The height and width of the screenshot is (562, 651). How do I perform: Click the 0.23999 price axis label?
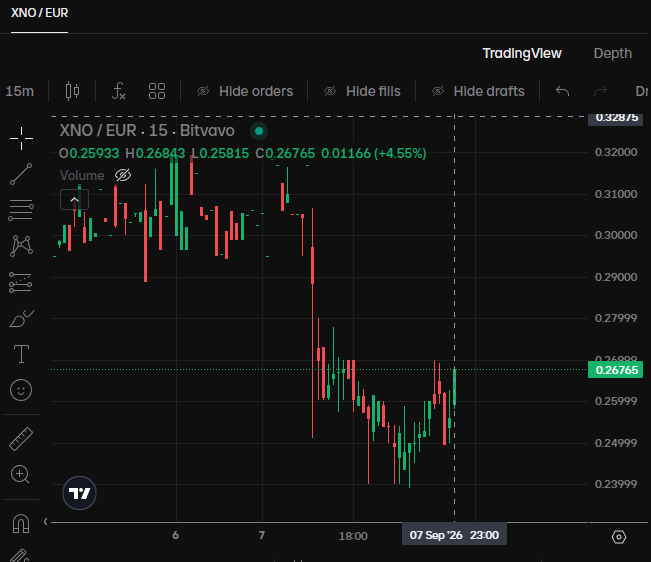pos(616,484)
